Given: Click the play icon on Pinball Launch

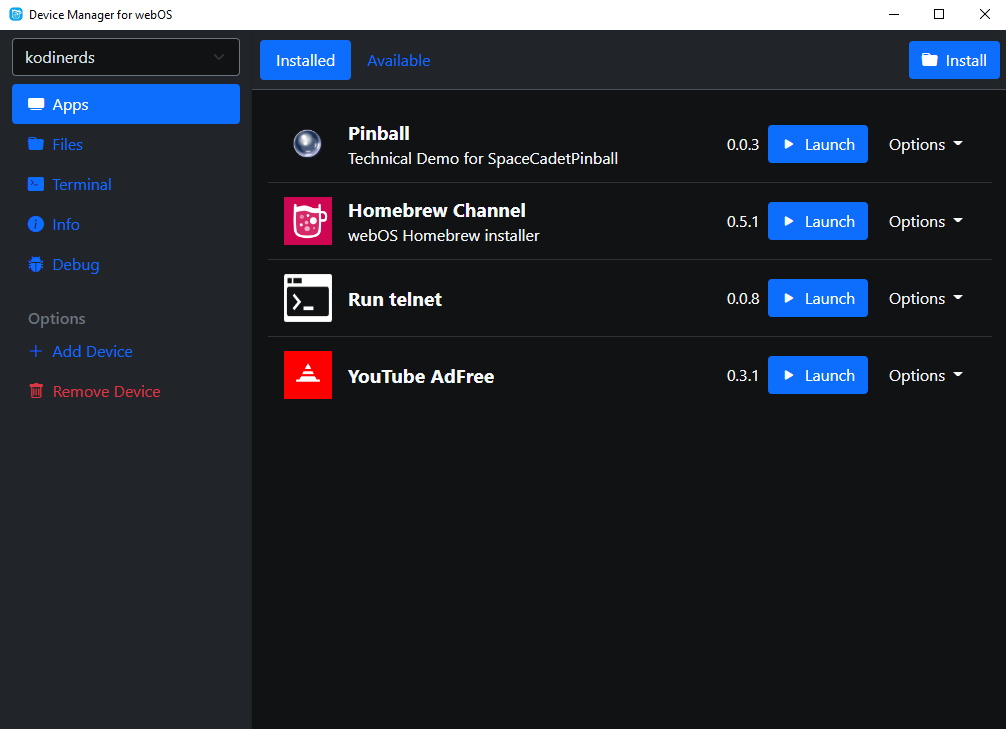Looking at the screenshot, I should pyautogui.click(x=789, y=144).
